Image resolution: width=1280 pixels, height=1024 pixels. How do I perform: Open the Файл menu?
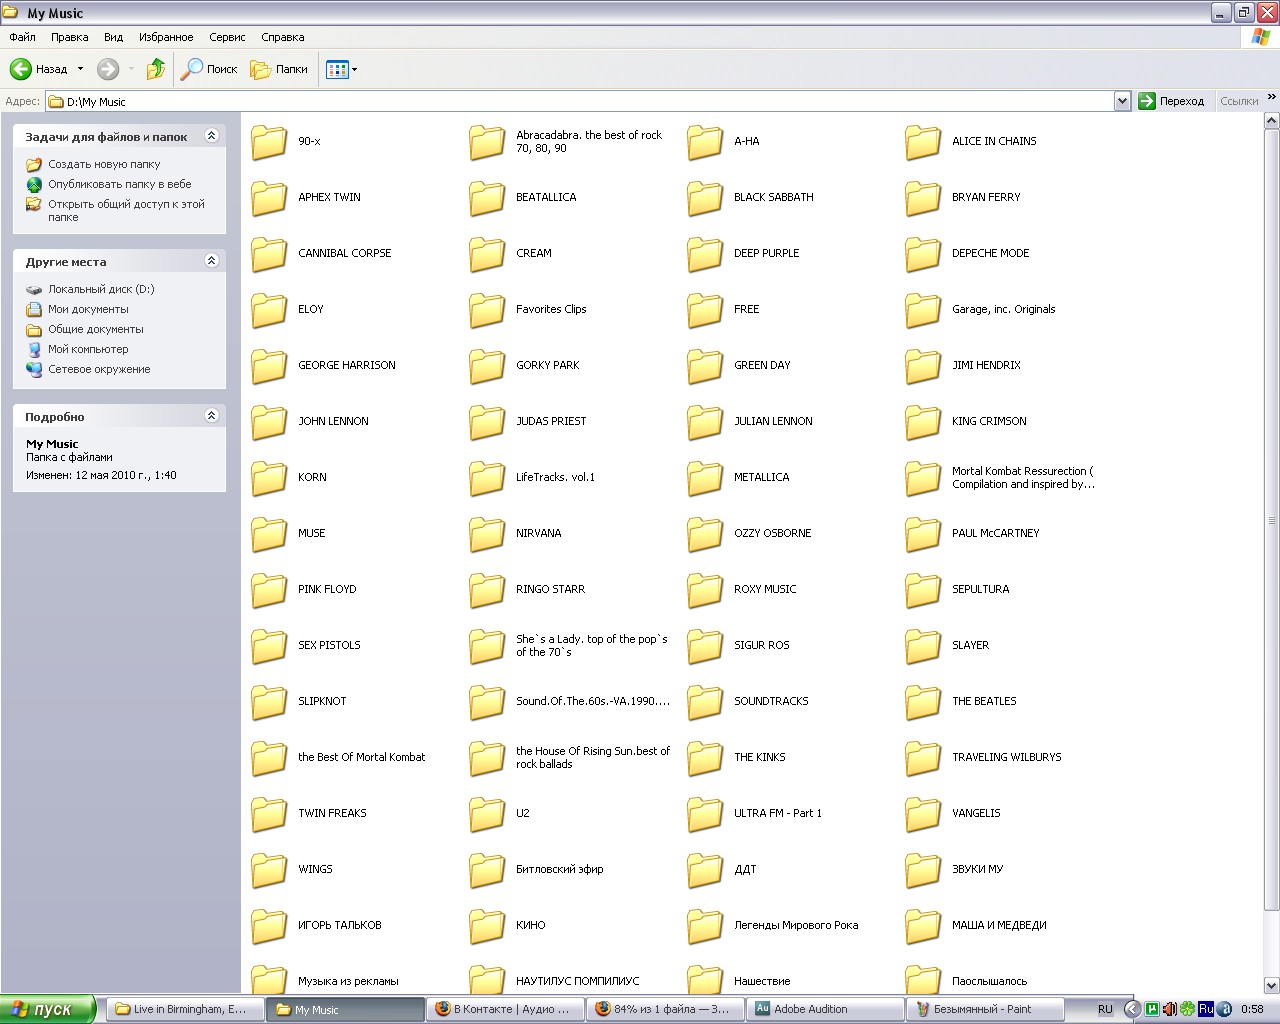(22, 37)
